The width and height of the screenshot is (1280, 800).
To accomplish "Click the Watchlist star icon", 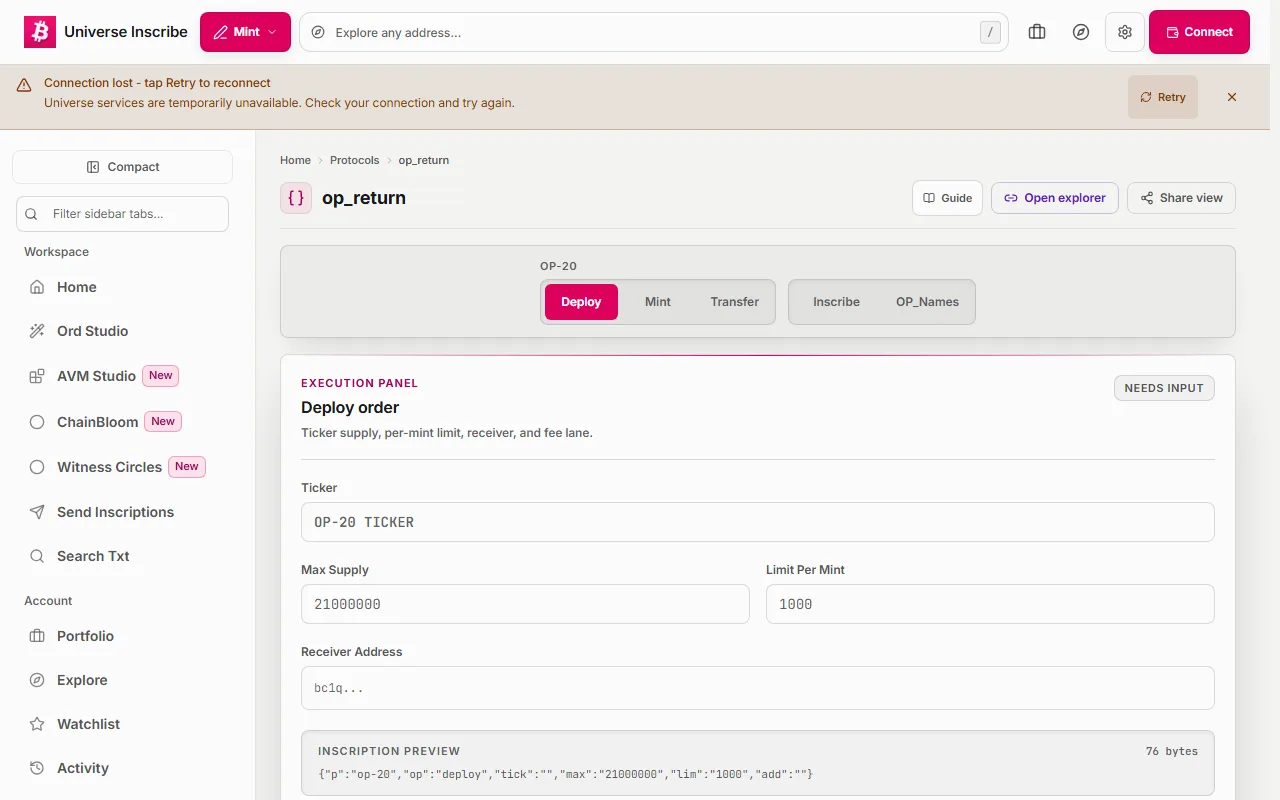I will pos(37,724).
